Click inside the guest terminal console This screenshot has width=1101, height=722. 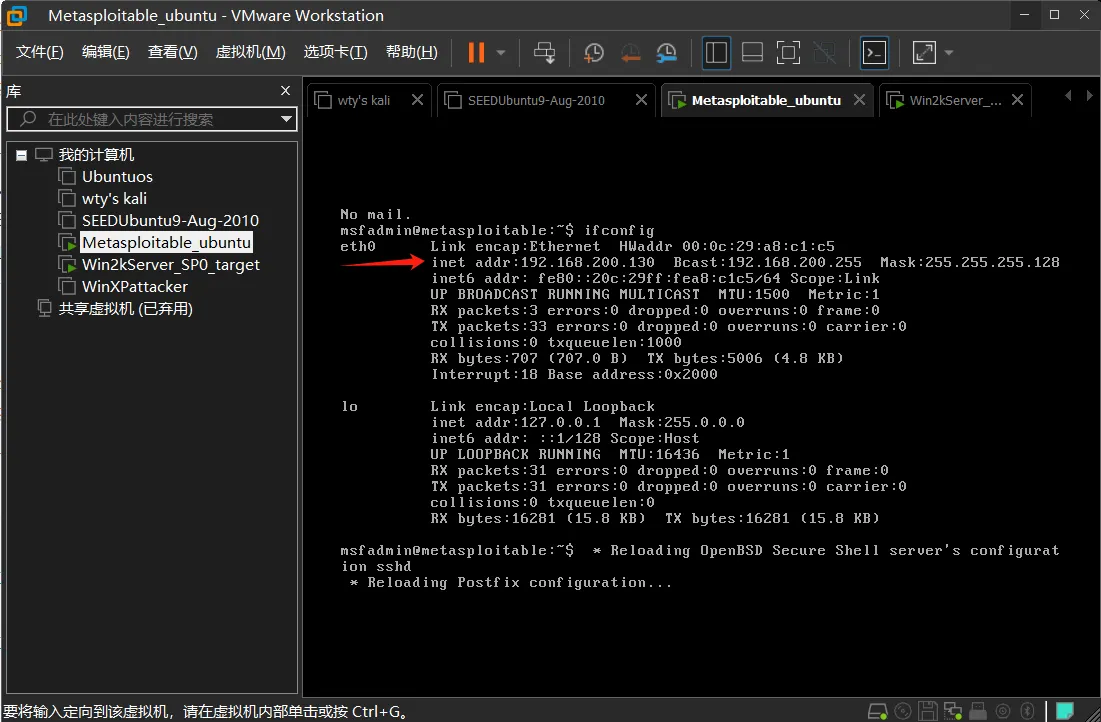coord(701,407)
